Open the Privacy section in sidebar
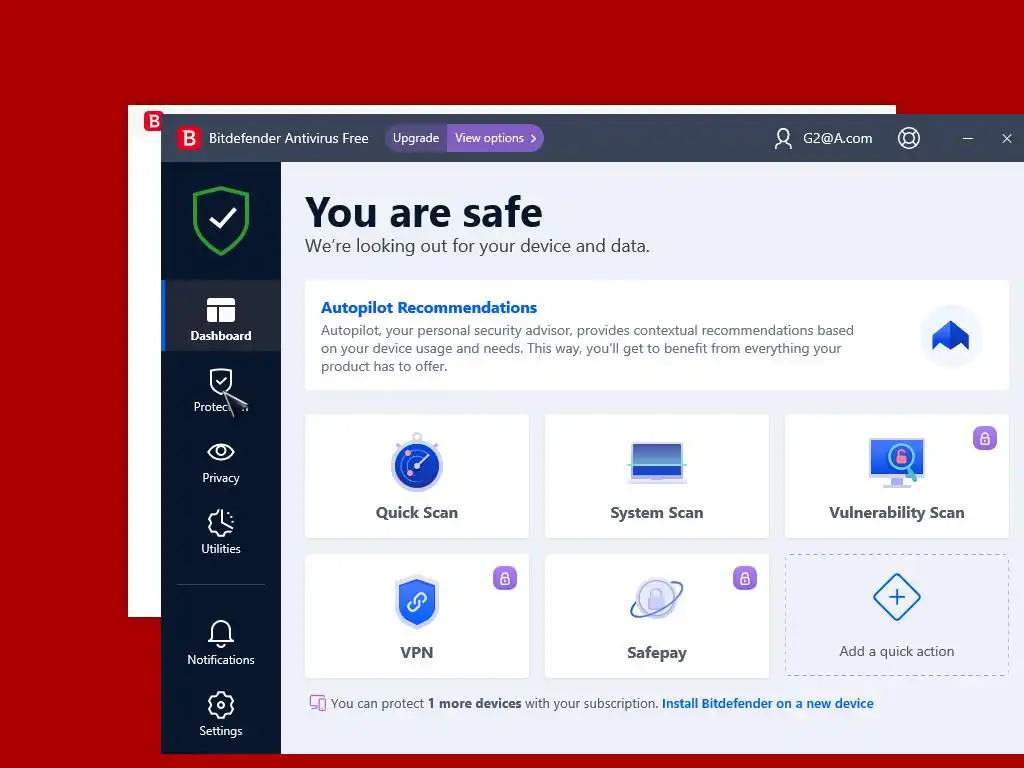The image size is (1024, 768). 221,463
